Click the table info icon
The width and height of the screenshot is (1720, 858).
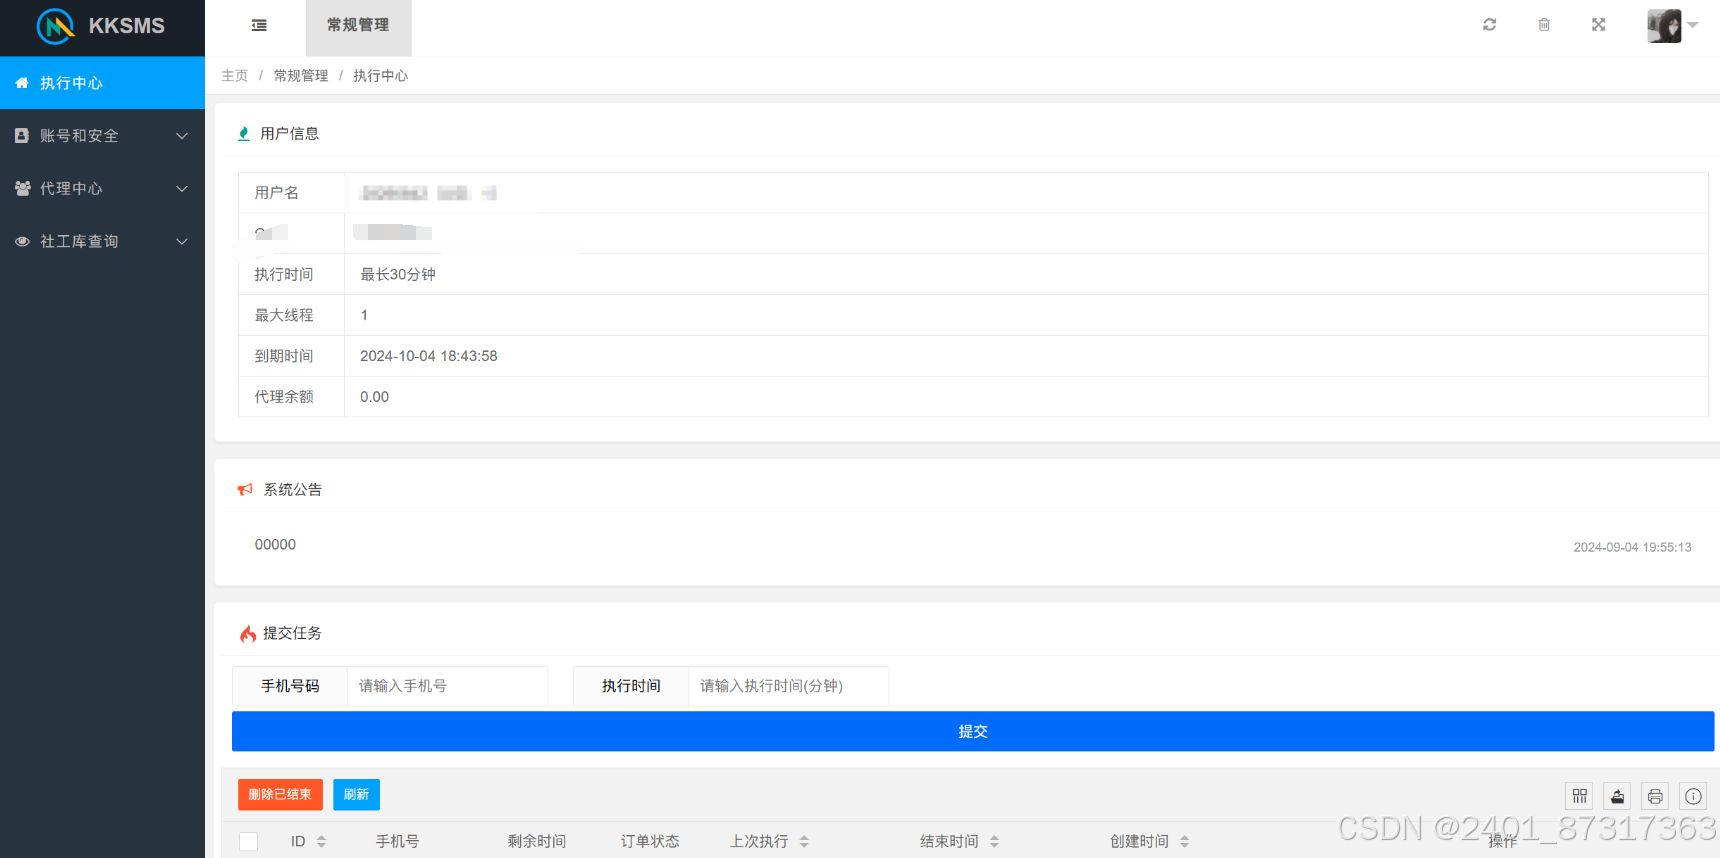click(x=1693, y=796)
